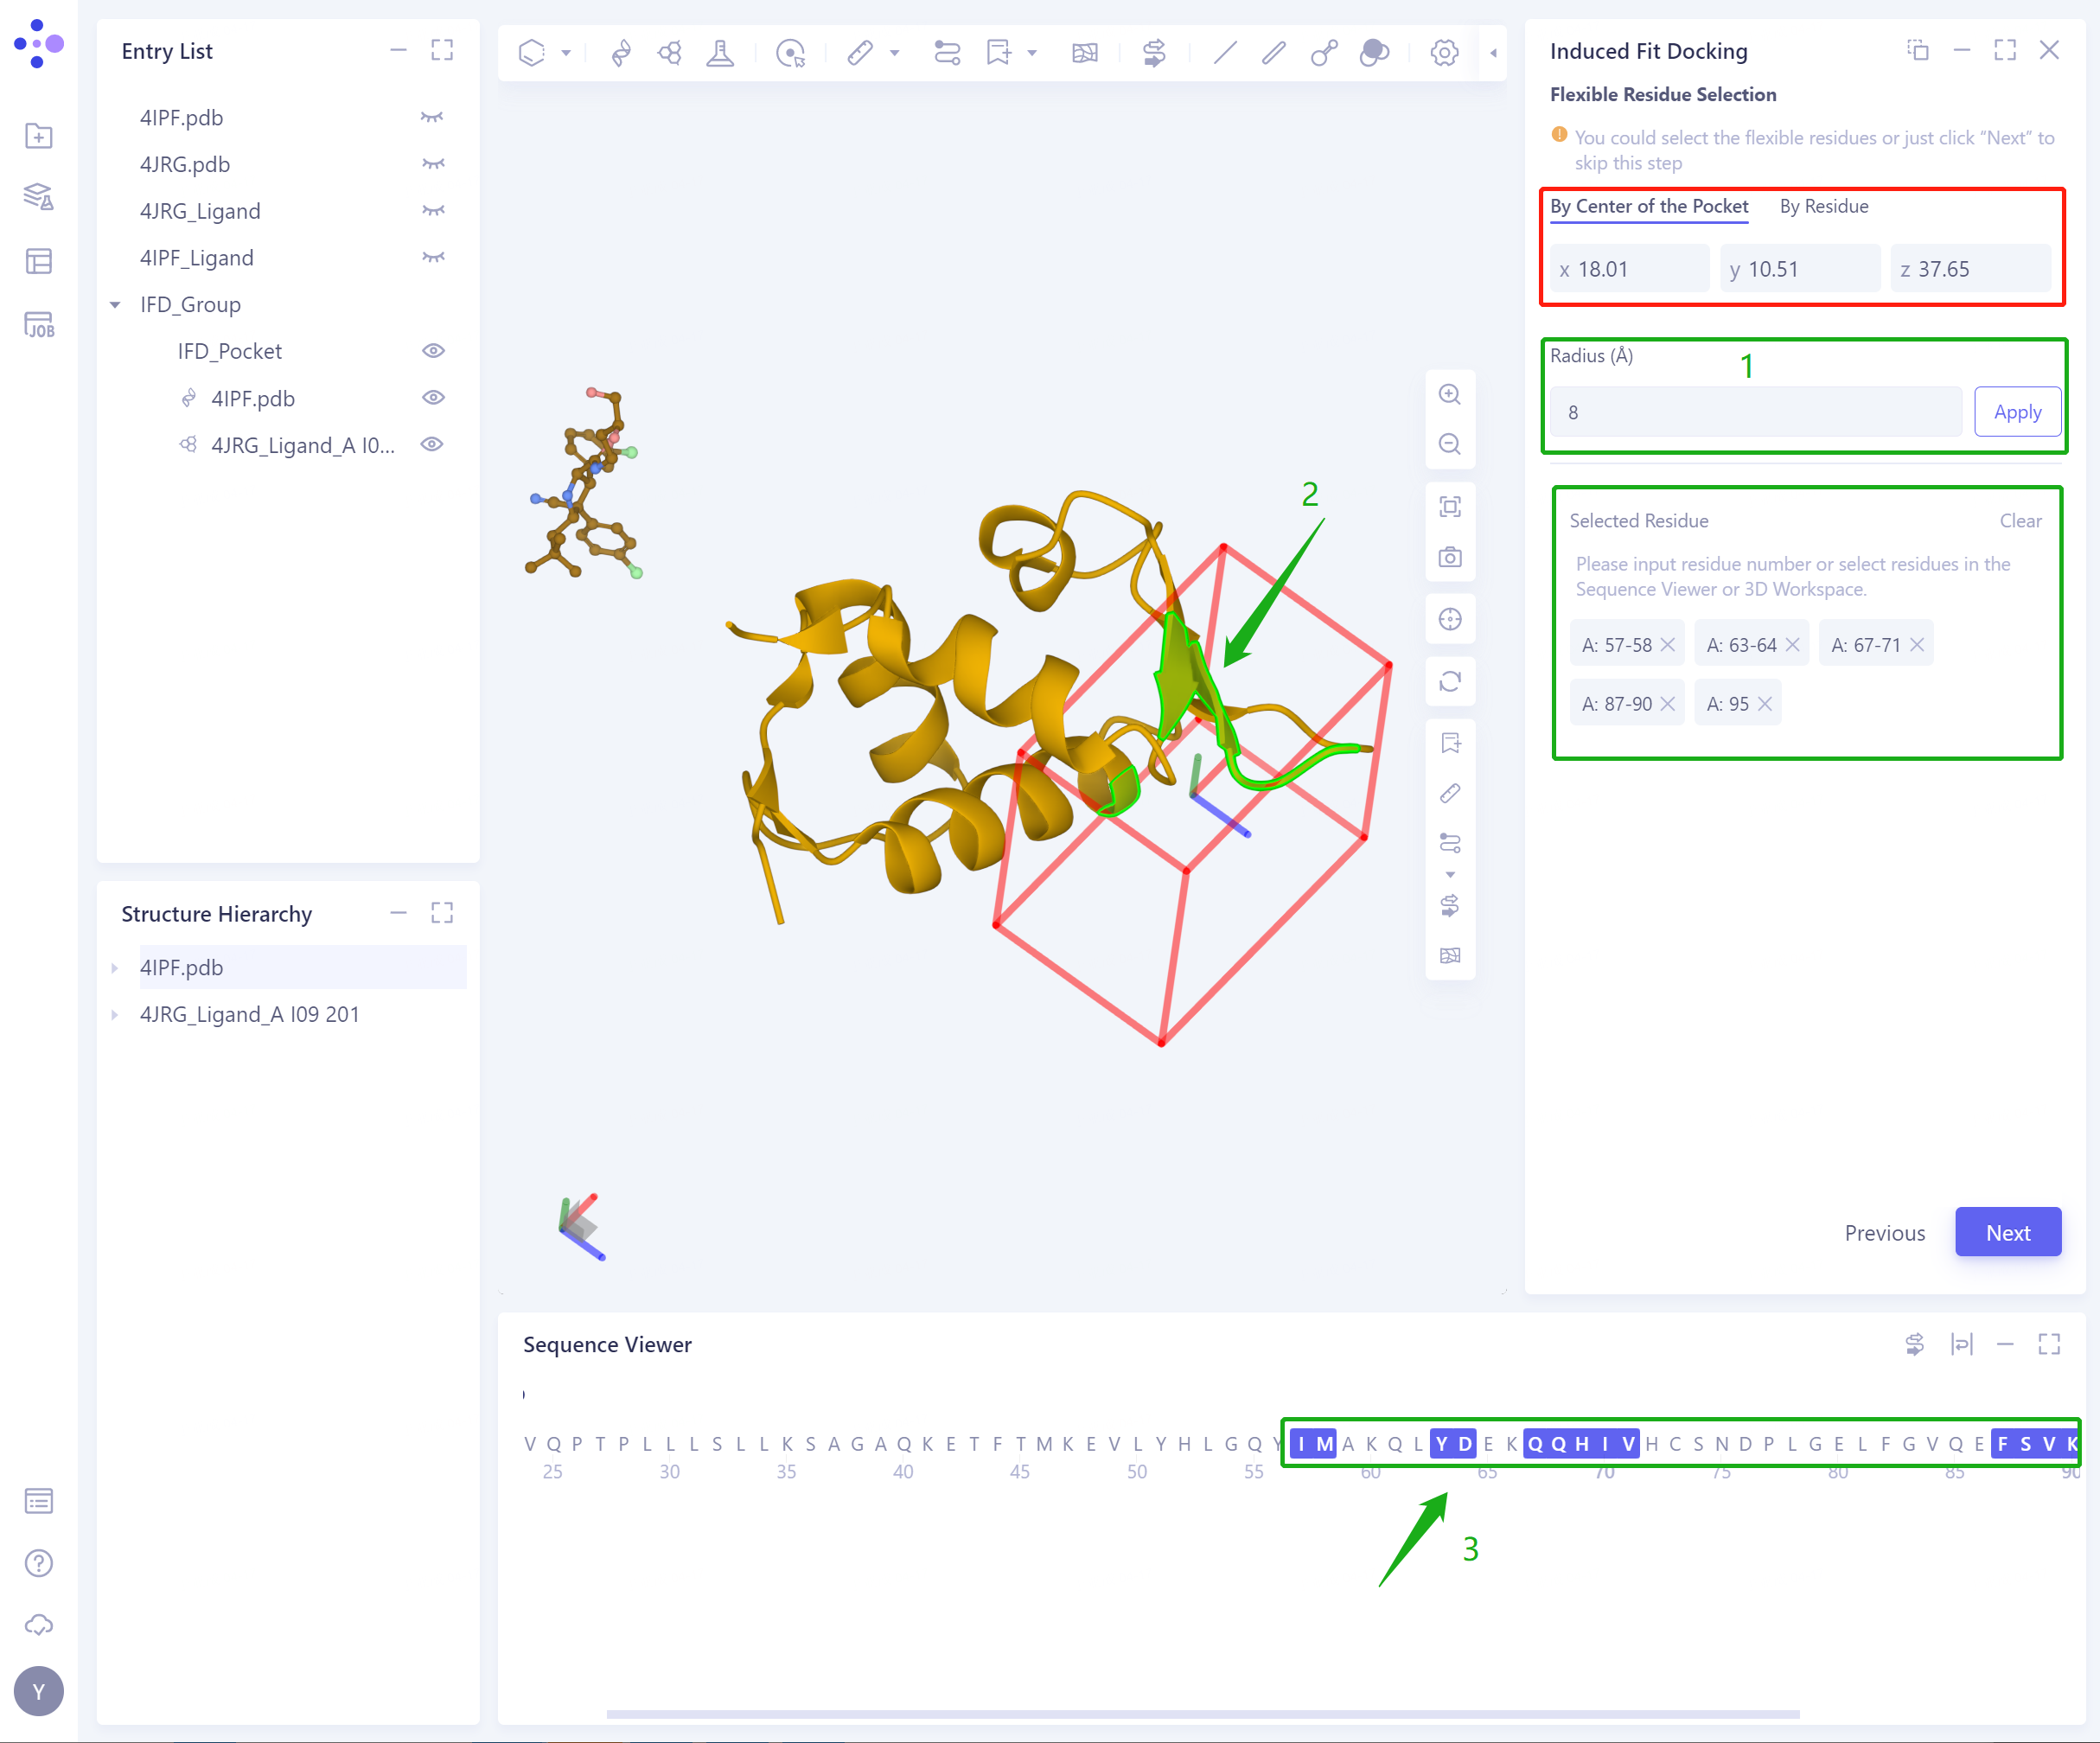Viewport: 2100px width, 1743px height.
Task: Click the Apply radius button
Action: point(2016,412)
